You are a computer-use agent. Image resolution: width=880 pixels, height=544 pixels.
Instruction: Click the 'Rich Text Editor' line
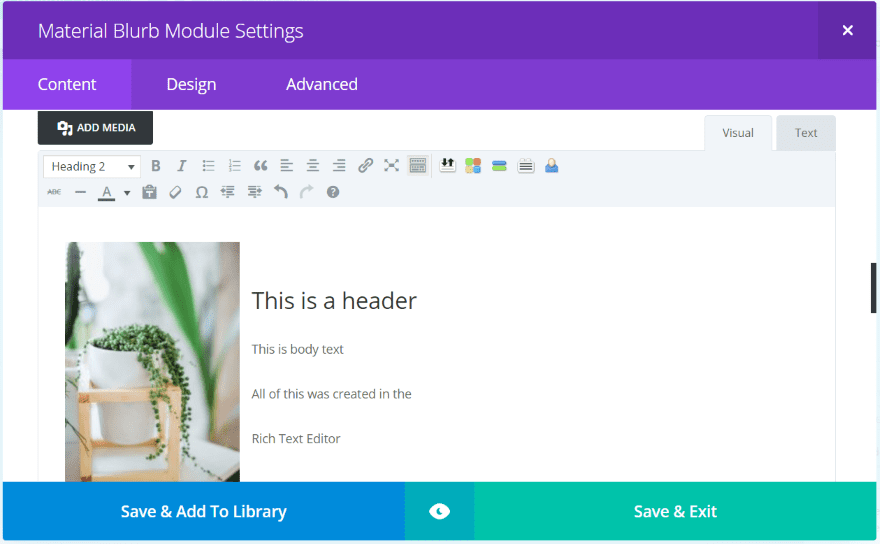(x=296, y=438)
